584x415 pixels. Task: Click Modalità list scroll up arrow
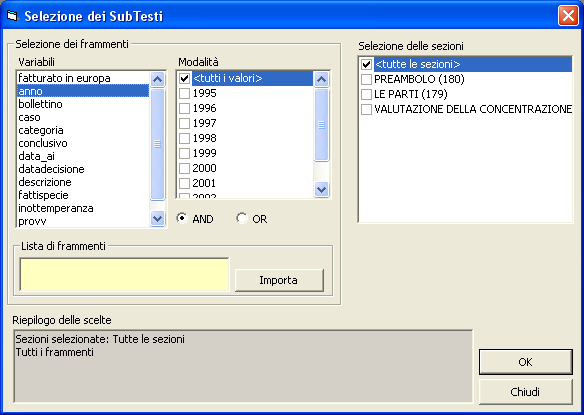[321, 79]
